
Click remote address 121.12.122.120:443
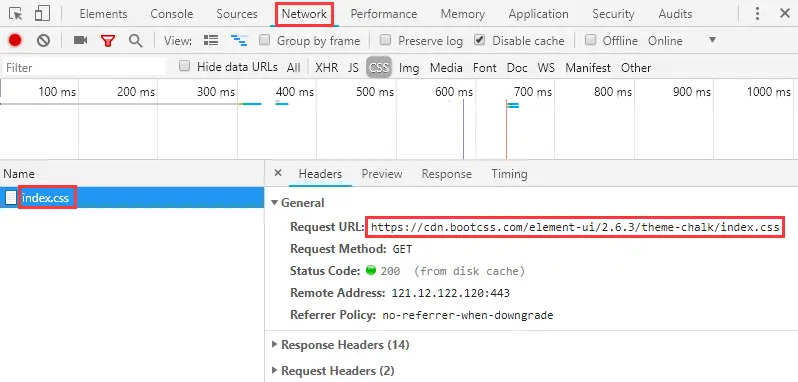point(450,293)
